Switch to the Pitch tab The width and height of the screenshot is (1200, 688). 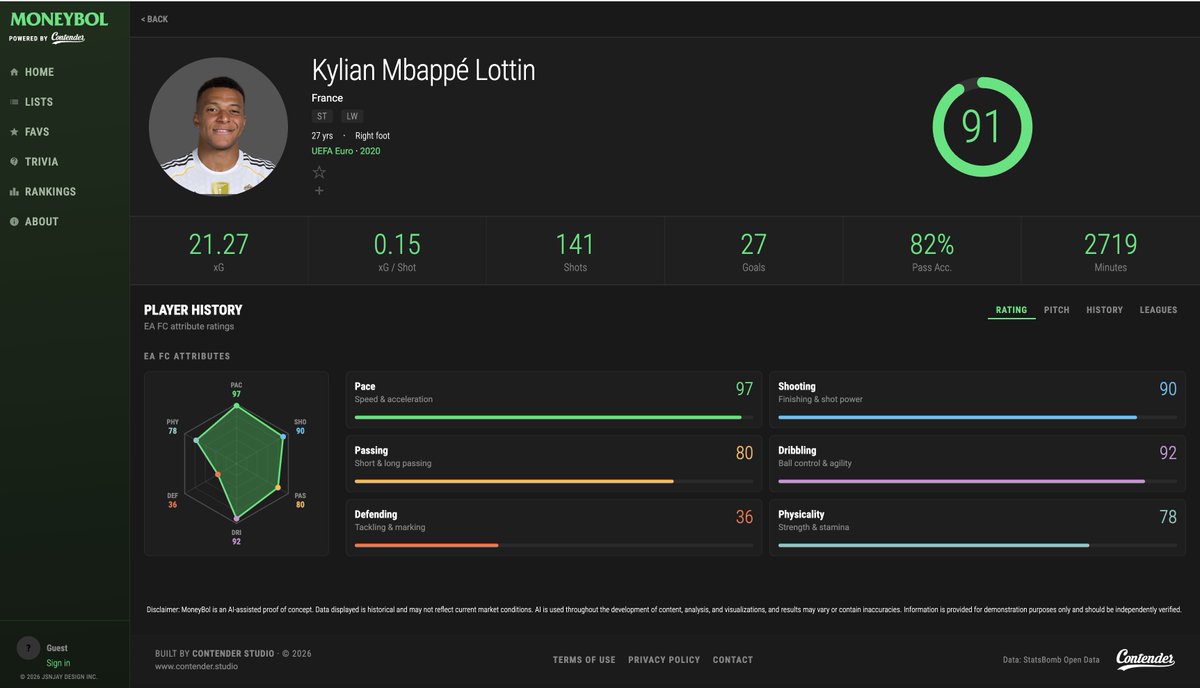[1056, 310]
